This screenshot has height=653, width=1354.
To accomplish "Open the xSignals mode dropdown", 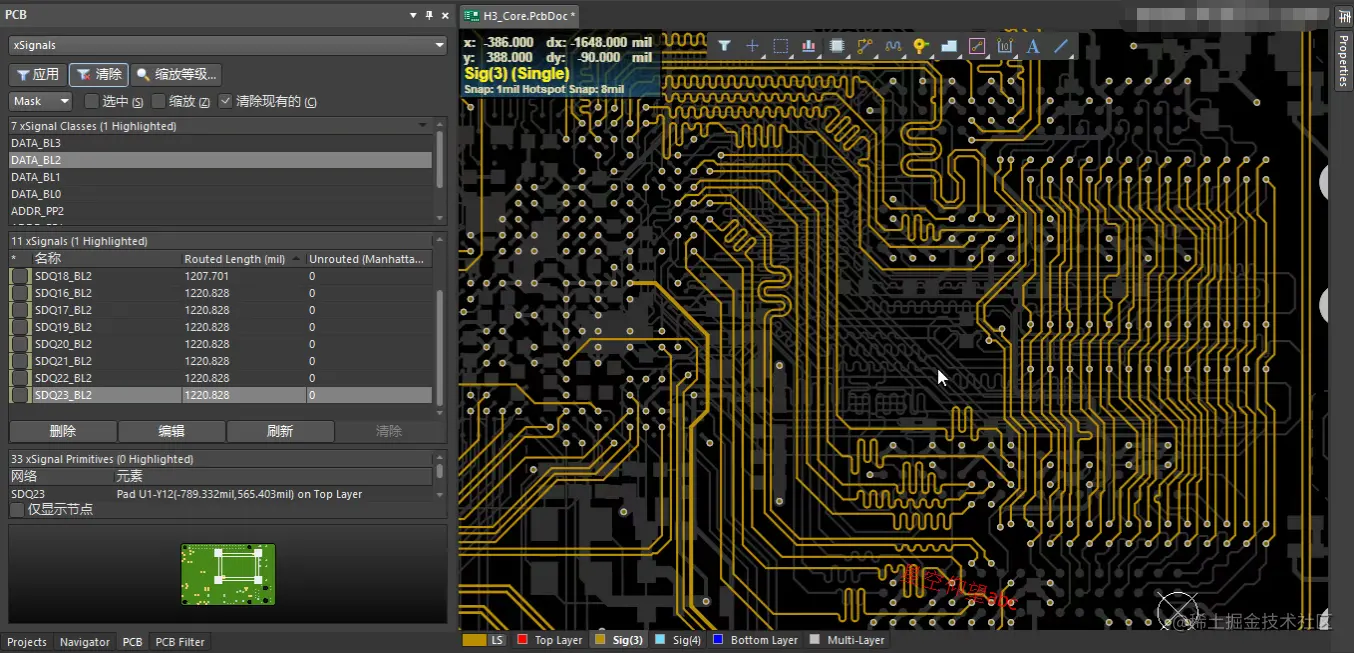I will click(x=228, y=45).
